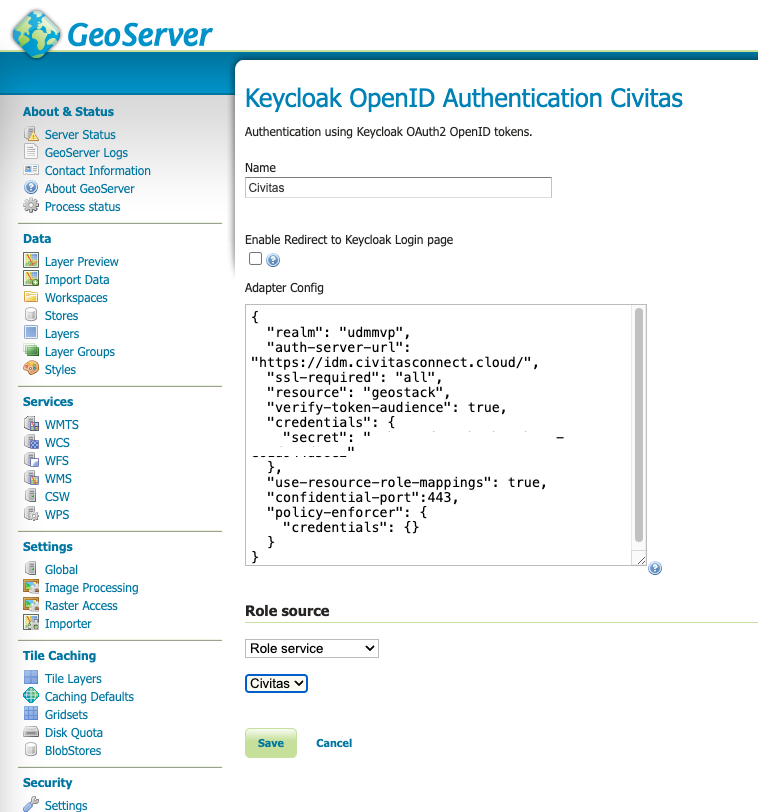Viewport: 758px width, 812px height.
Task: Open the Image Processing link
Action: (92, 588)
